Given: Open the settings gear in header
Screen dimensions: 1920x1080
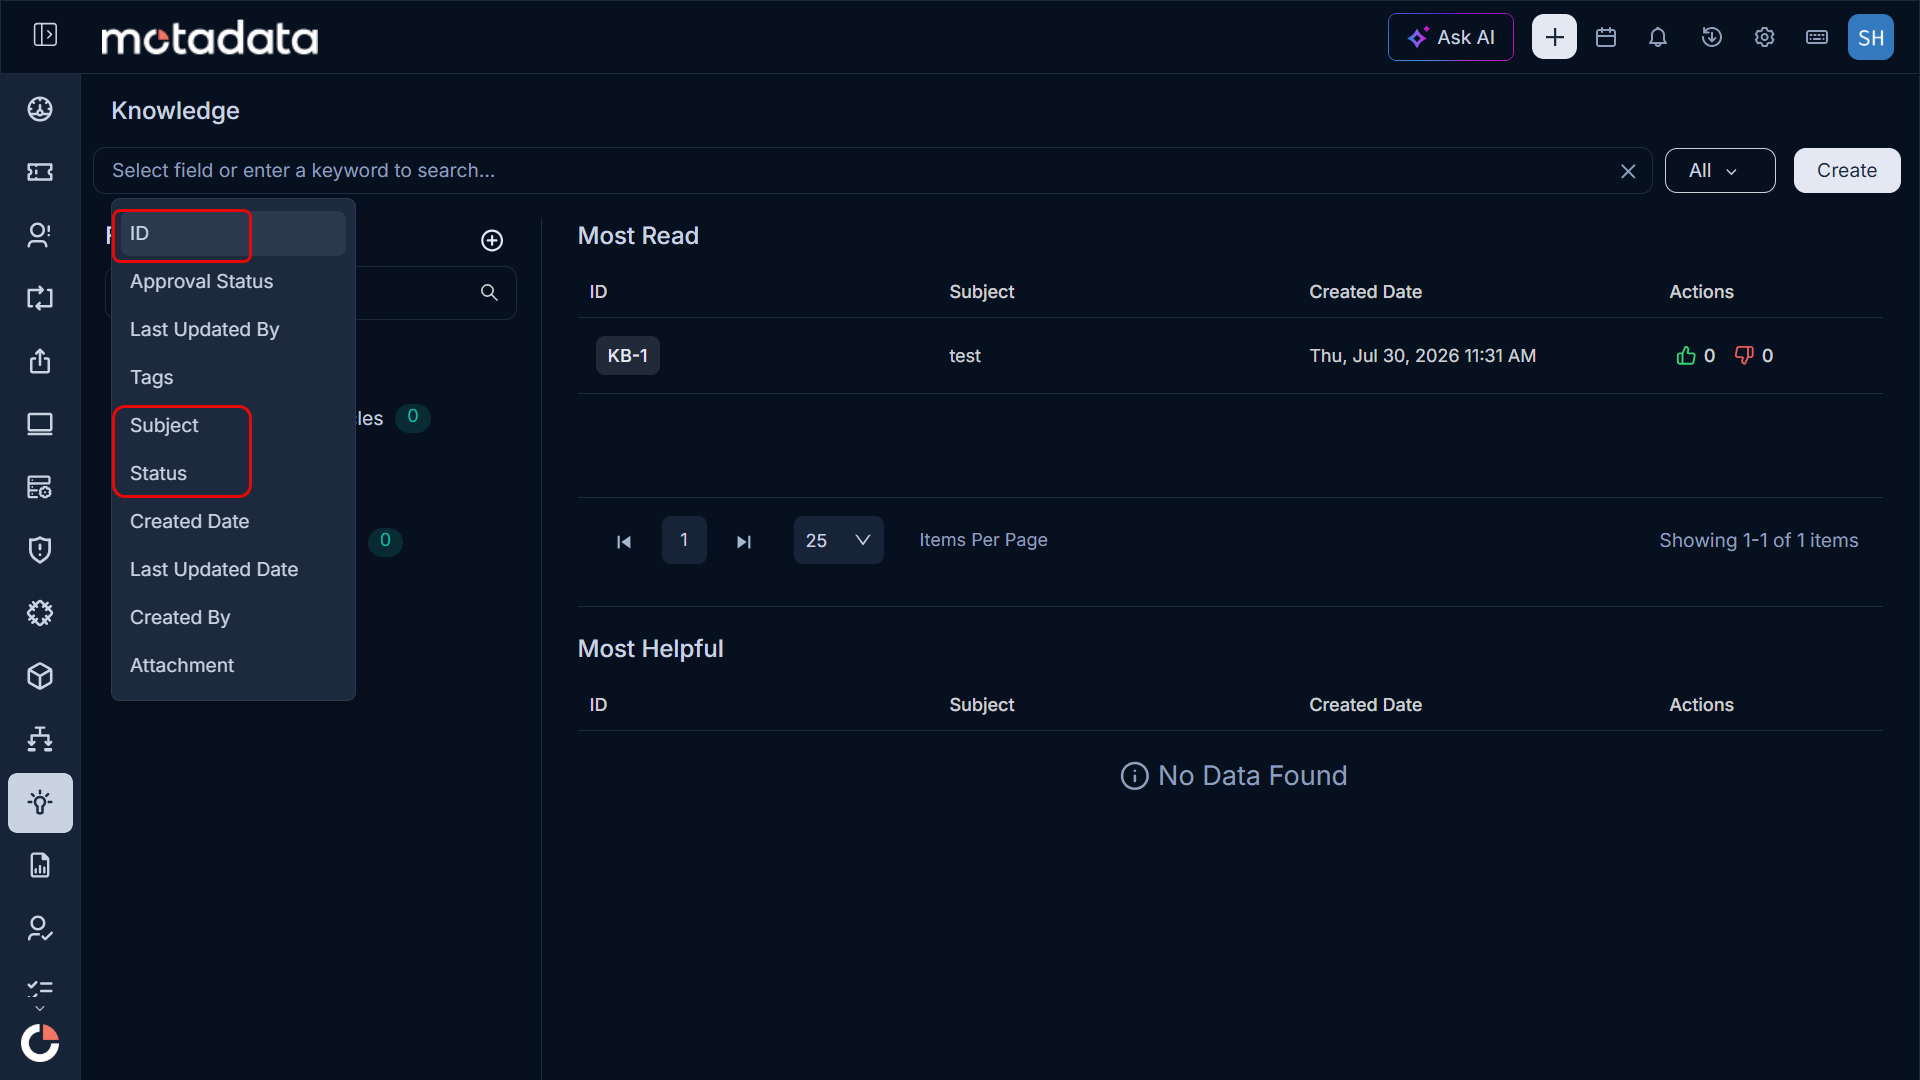Looking at the screenshot, I should pyautogui.click(x=1764, y=37).
